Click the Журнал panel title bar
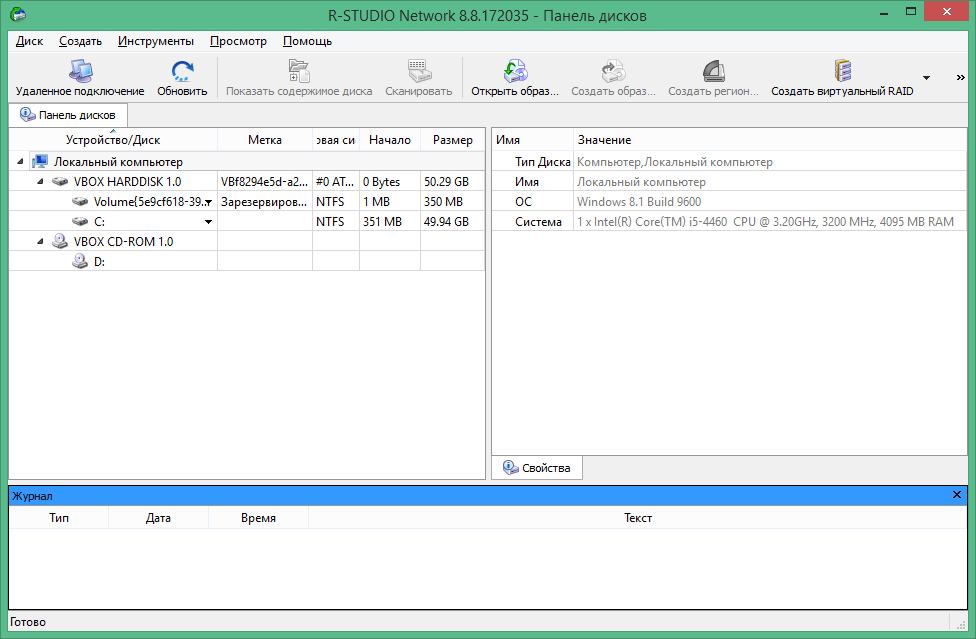 [x=488, y=495]
